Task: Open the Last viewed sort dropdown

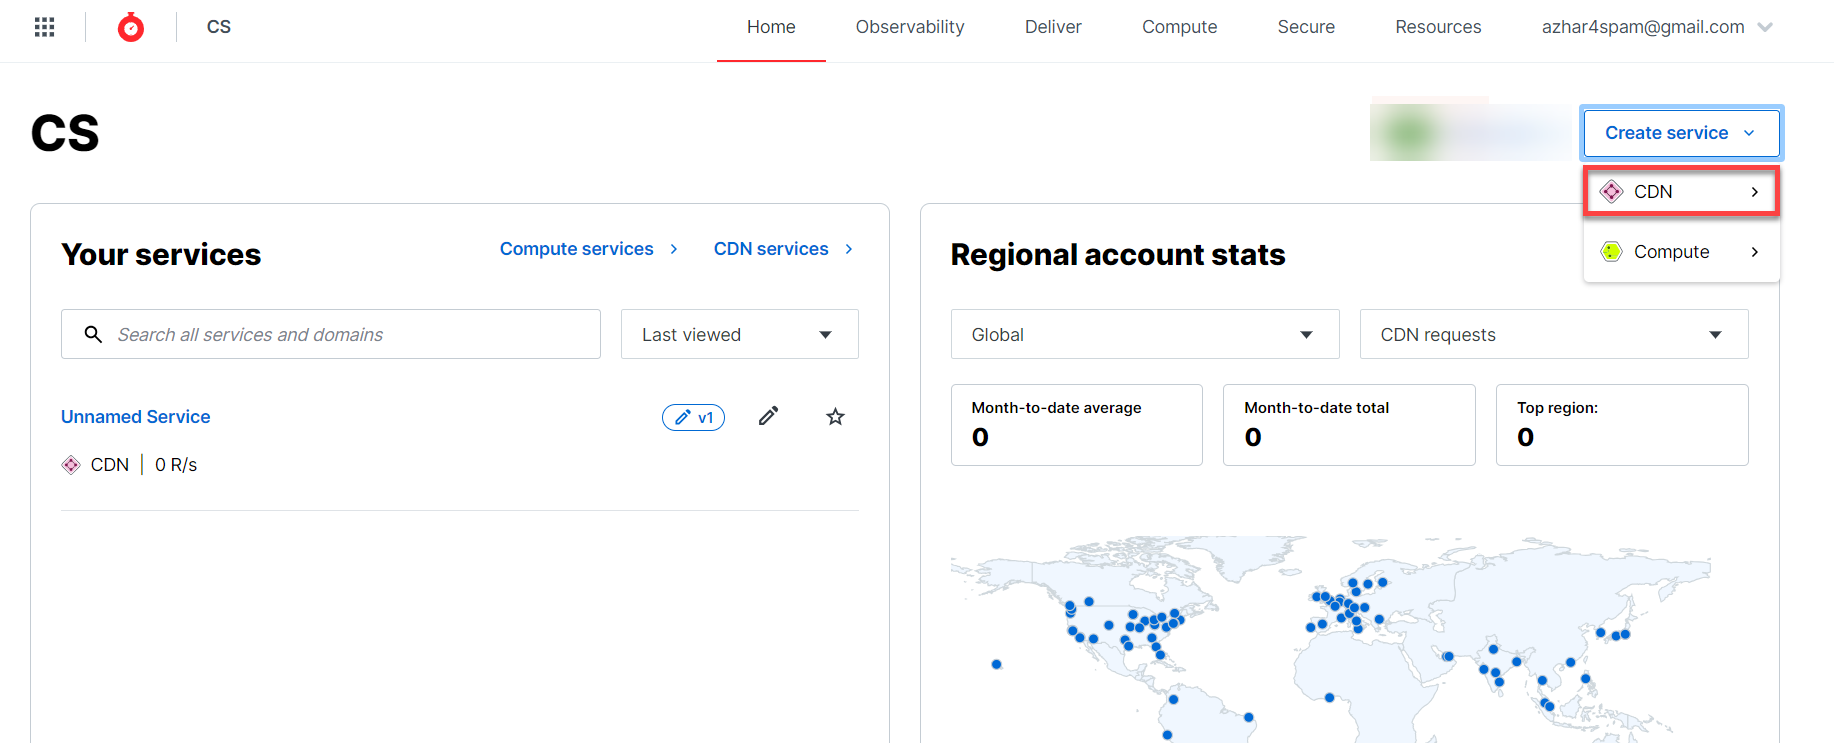Action: point(739,334)
